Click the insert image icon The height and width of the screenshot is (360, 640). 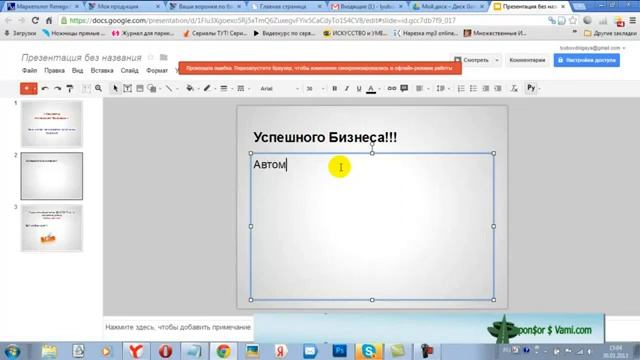point(140,88)
